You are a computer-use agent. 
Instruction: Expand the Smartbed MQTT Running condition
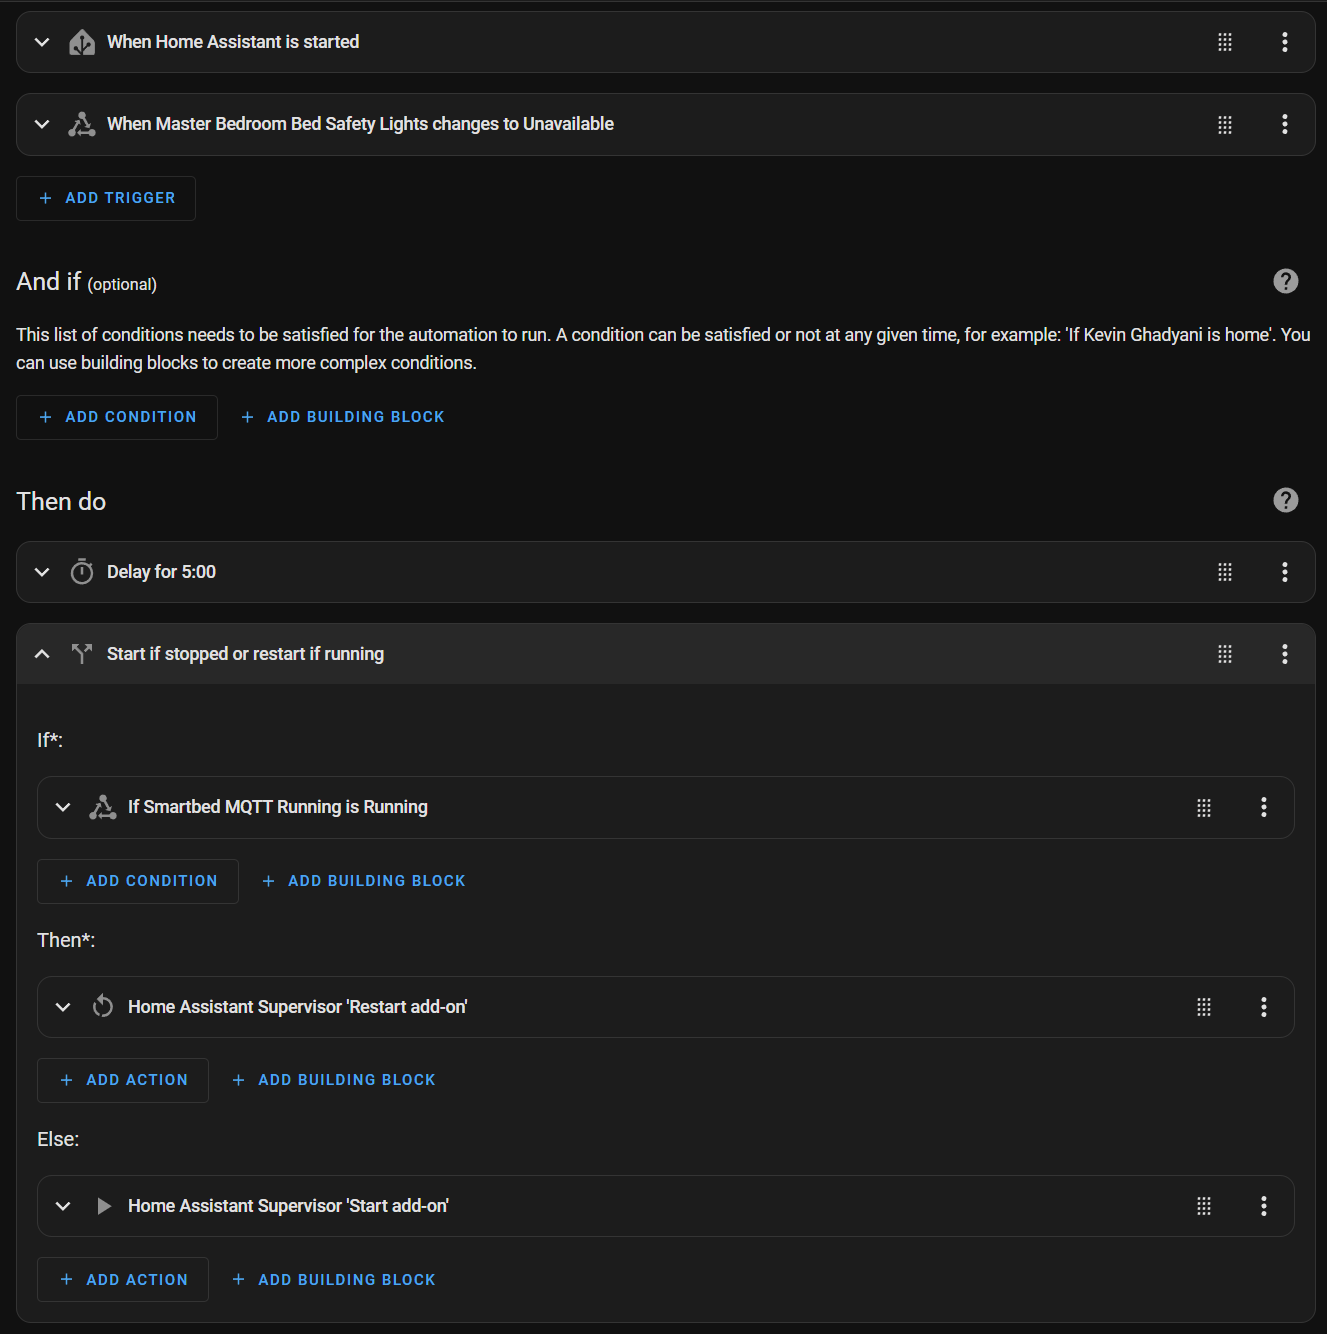[x=63, y=807]
